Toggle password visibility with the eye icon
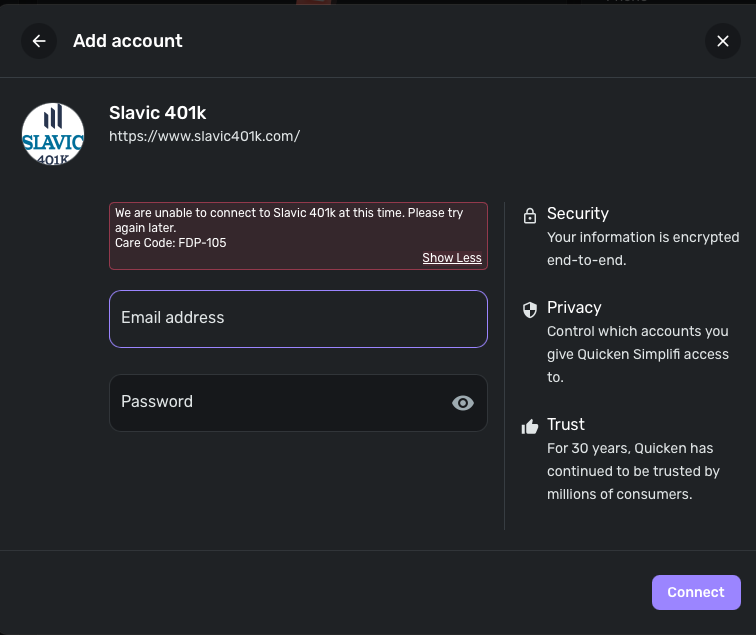 [462, 403]
